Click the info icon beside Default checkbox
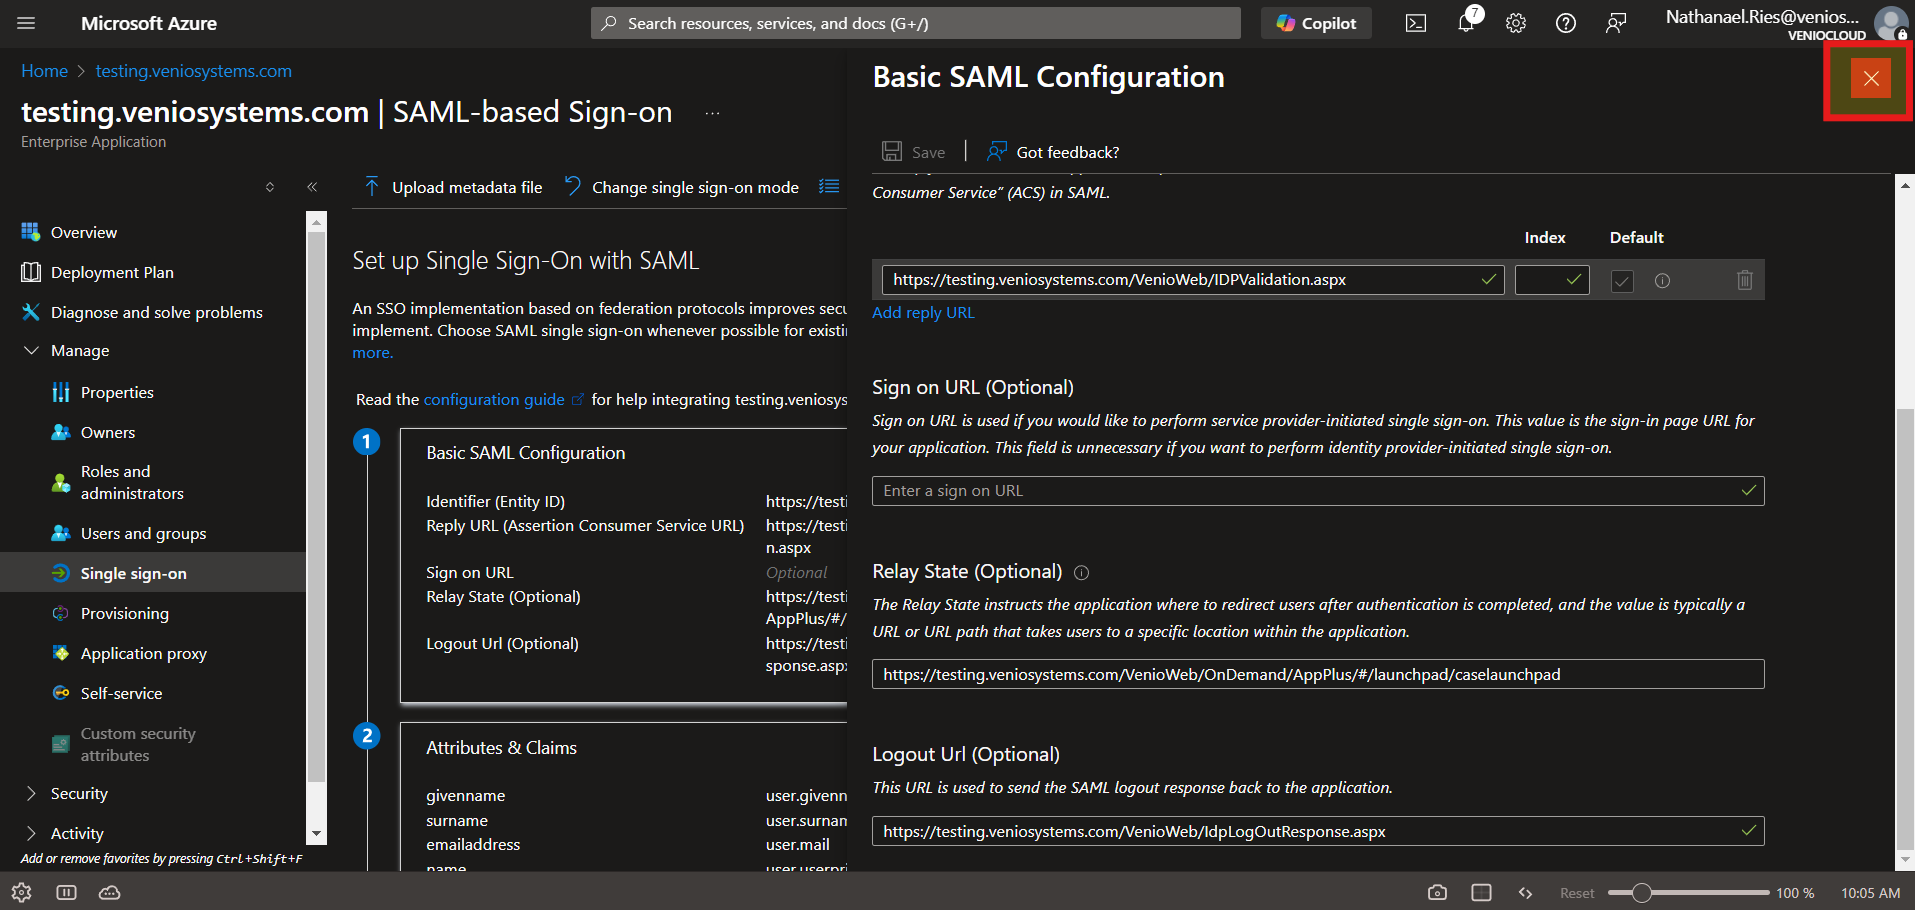The image size is (1915, 910). [1663, 281]
